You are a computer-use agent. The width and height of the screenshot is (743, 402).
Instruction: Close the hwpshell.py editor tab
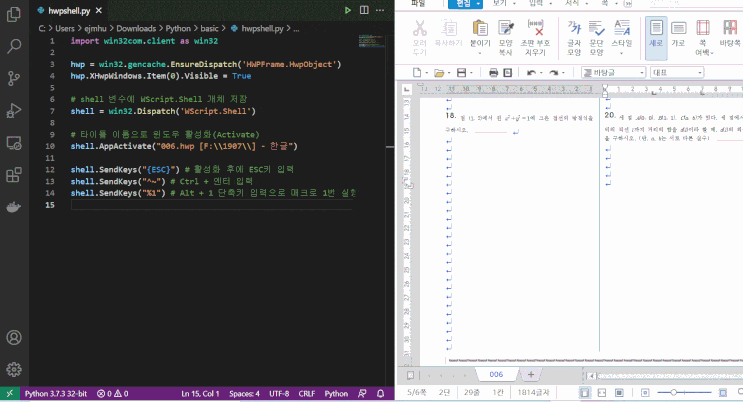click(99, 10)
